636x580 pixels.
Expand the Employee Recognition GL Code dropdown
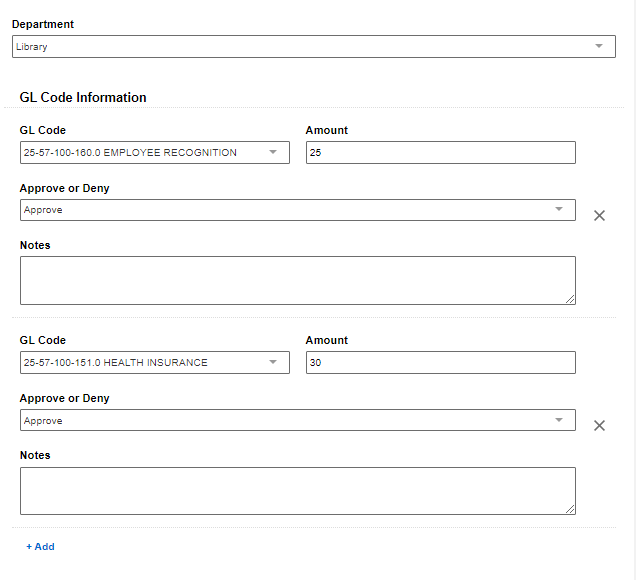pos(155,153)
